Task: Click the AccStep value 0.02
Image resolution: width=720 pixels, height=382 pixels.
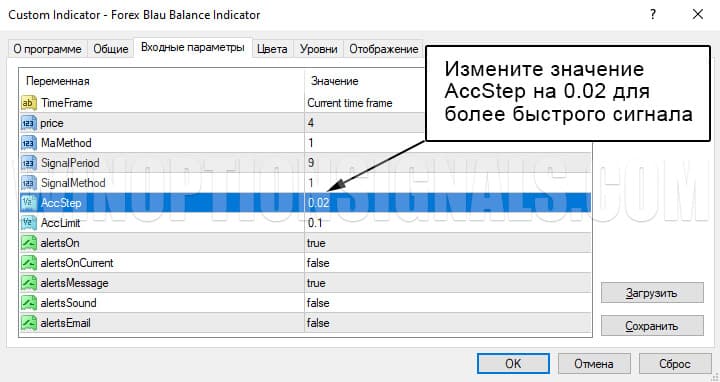Action: pos(318,203)
